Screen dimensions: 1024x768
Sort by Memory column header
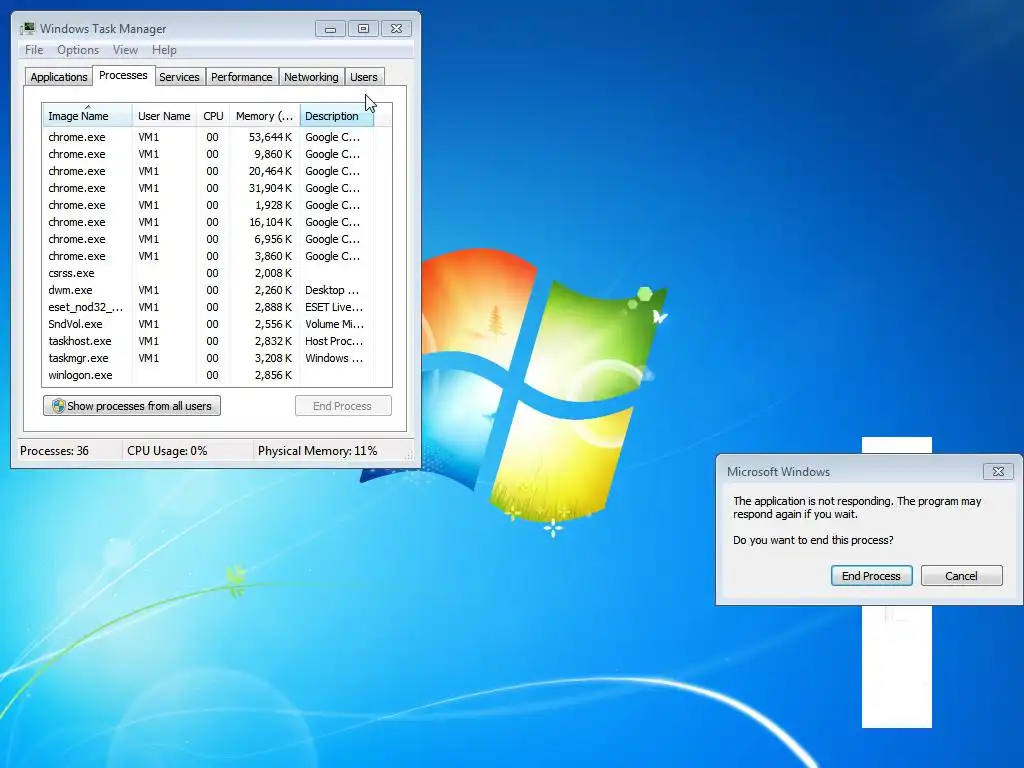(264, 116)
